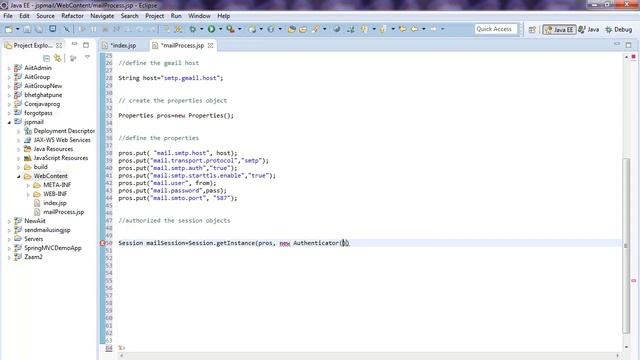Minimize the Project Explorer panel
Screen dimensions: 640x360
coord(74,44)
